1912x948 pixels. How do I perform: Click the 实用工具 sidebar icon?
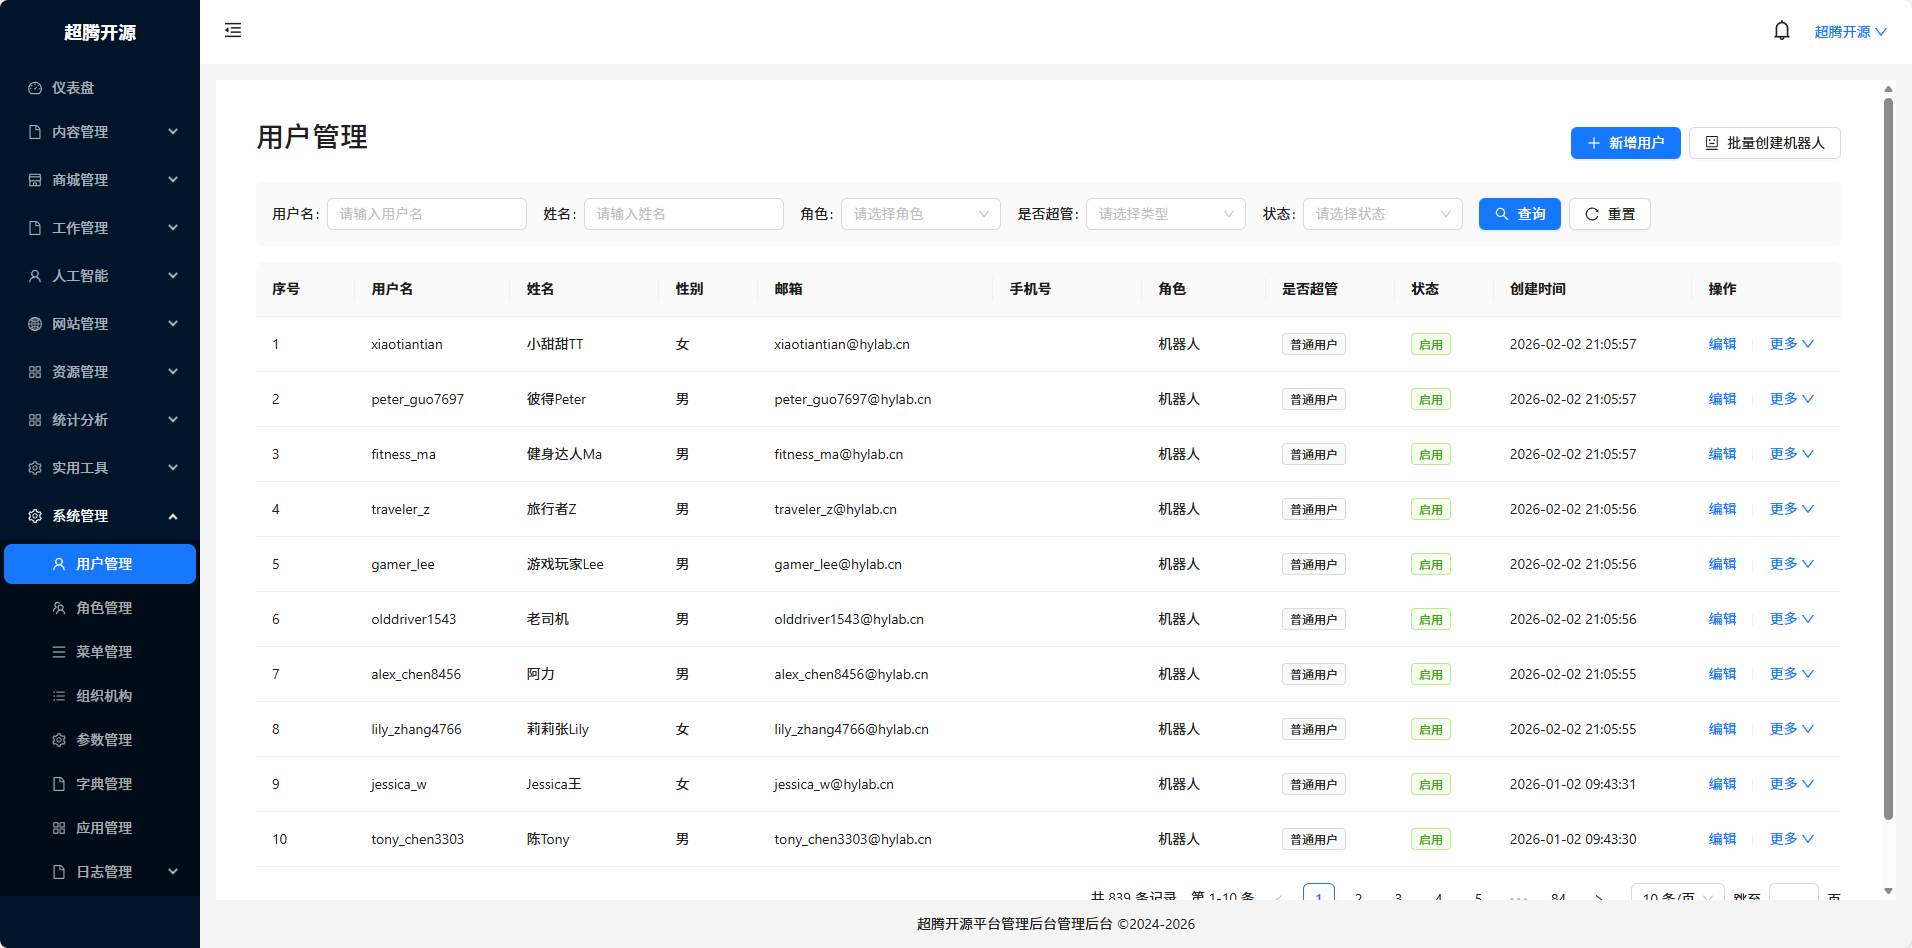click(x=34, y=467)
